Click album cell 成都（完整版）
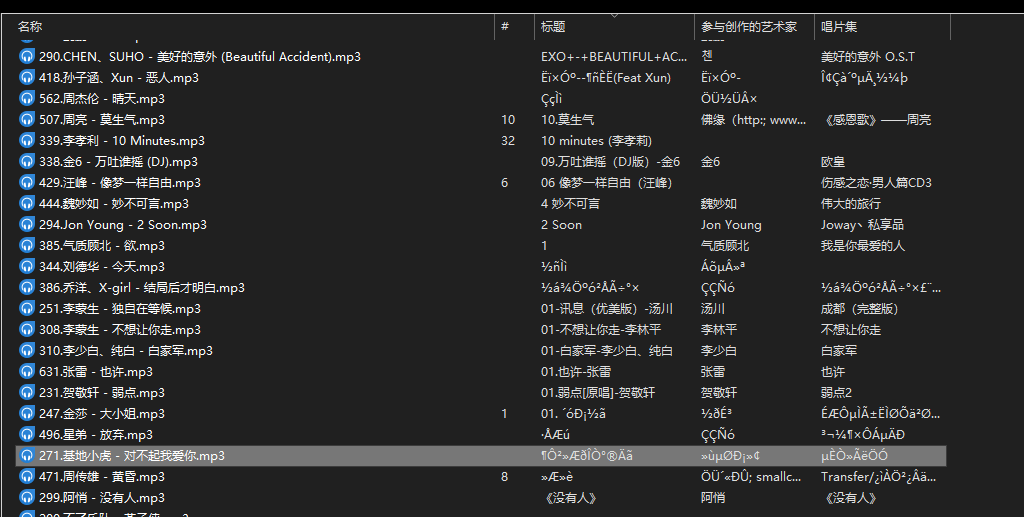Viewport: 1024px width, 517px height. [x=859, y=309]
